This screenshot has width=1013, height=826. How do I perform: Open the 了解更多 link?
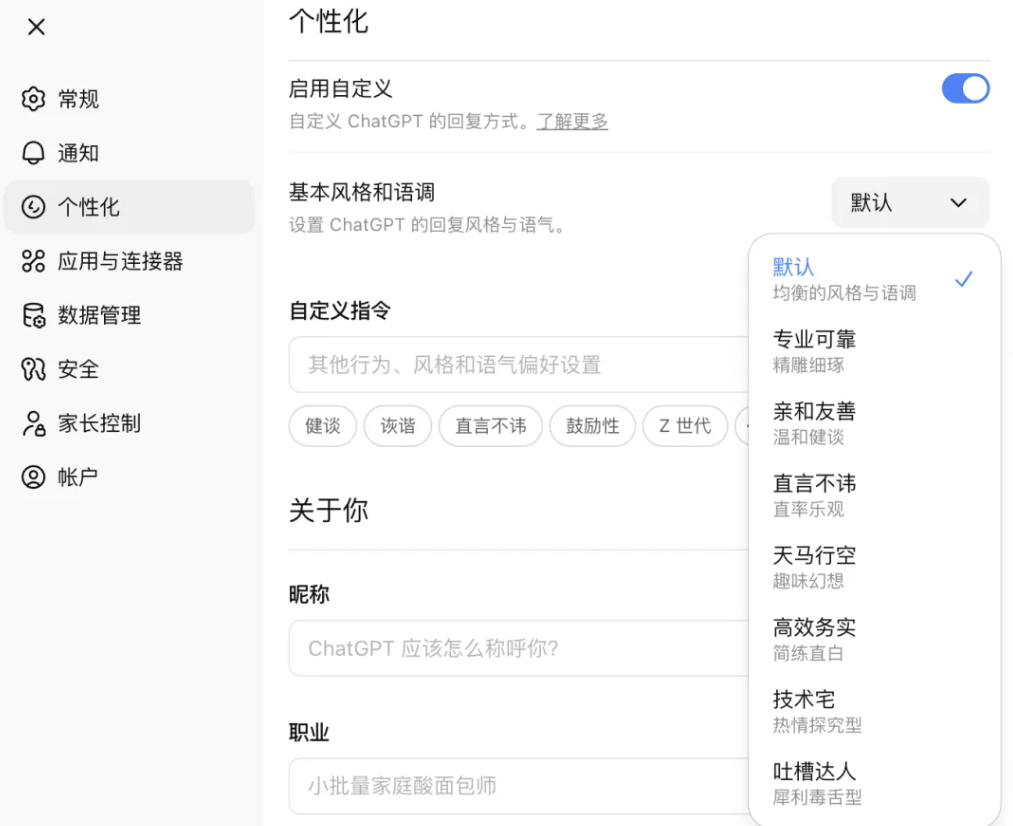572,121
